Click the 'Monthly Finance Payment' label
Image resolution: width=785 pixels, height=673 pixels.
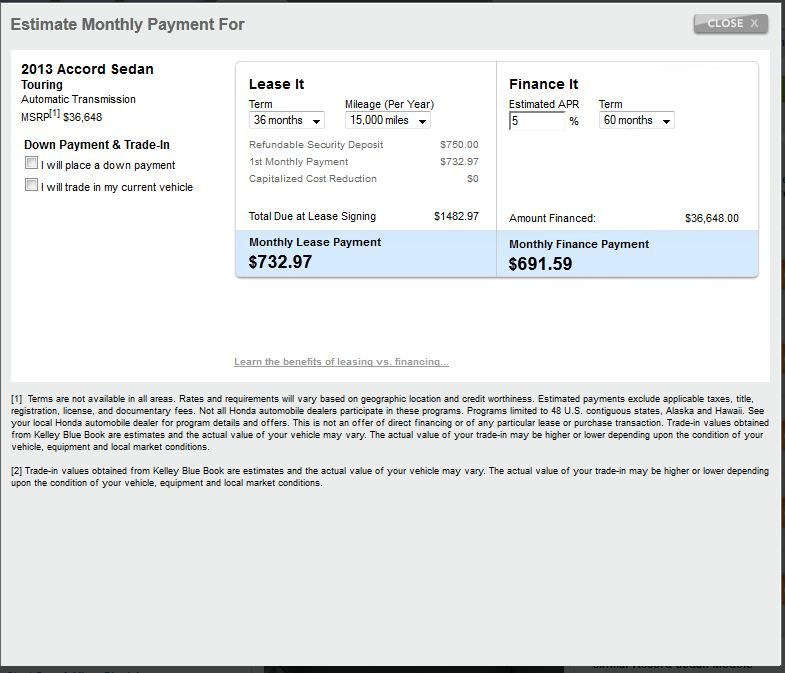[579, 244]
